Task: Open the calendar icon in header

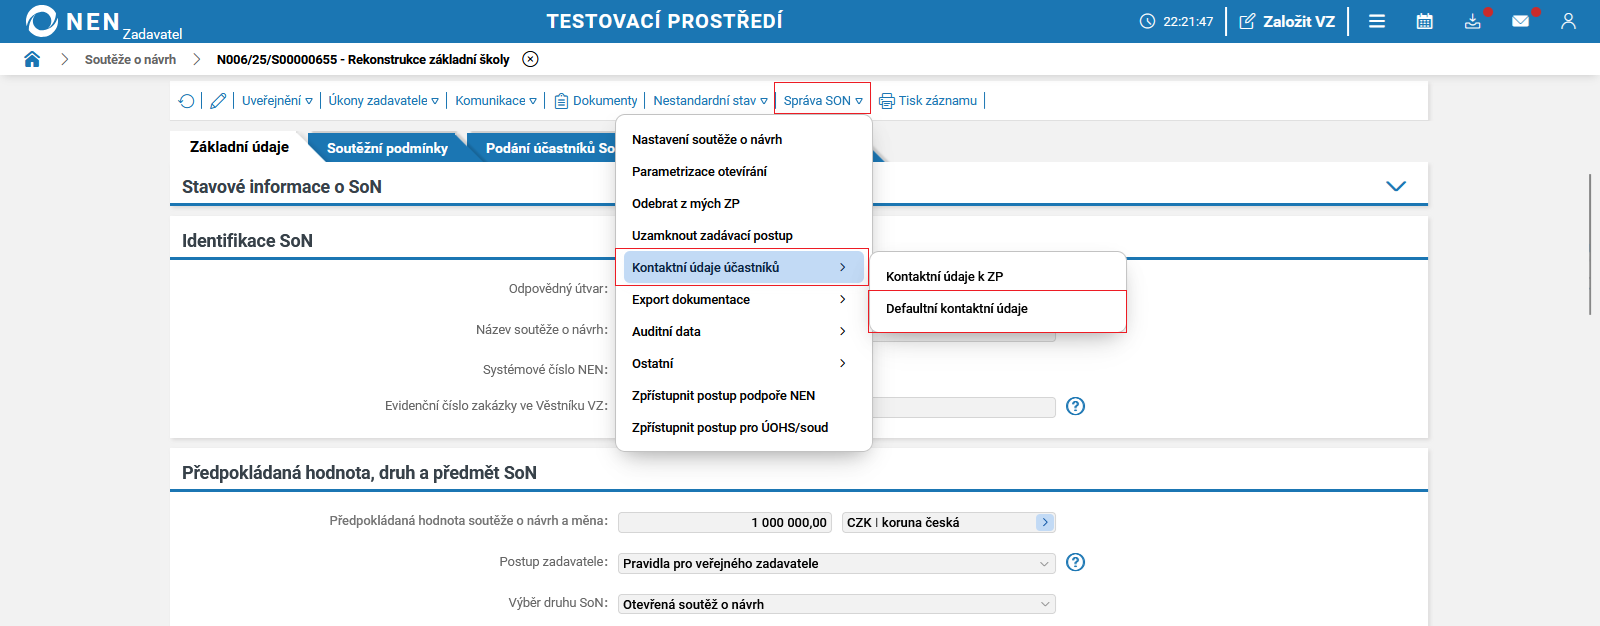Action: coord(1425,21)
